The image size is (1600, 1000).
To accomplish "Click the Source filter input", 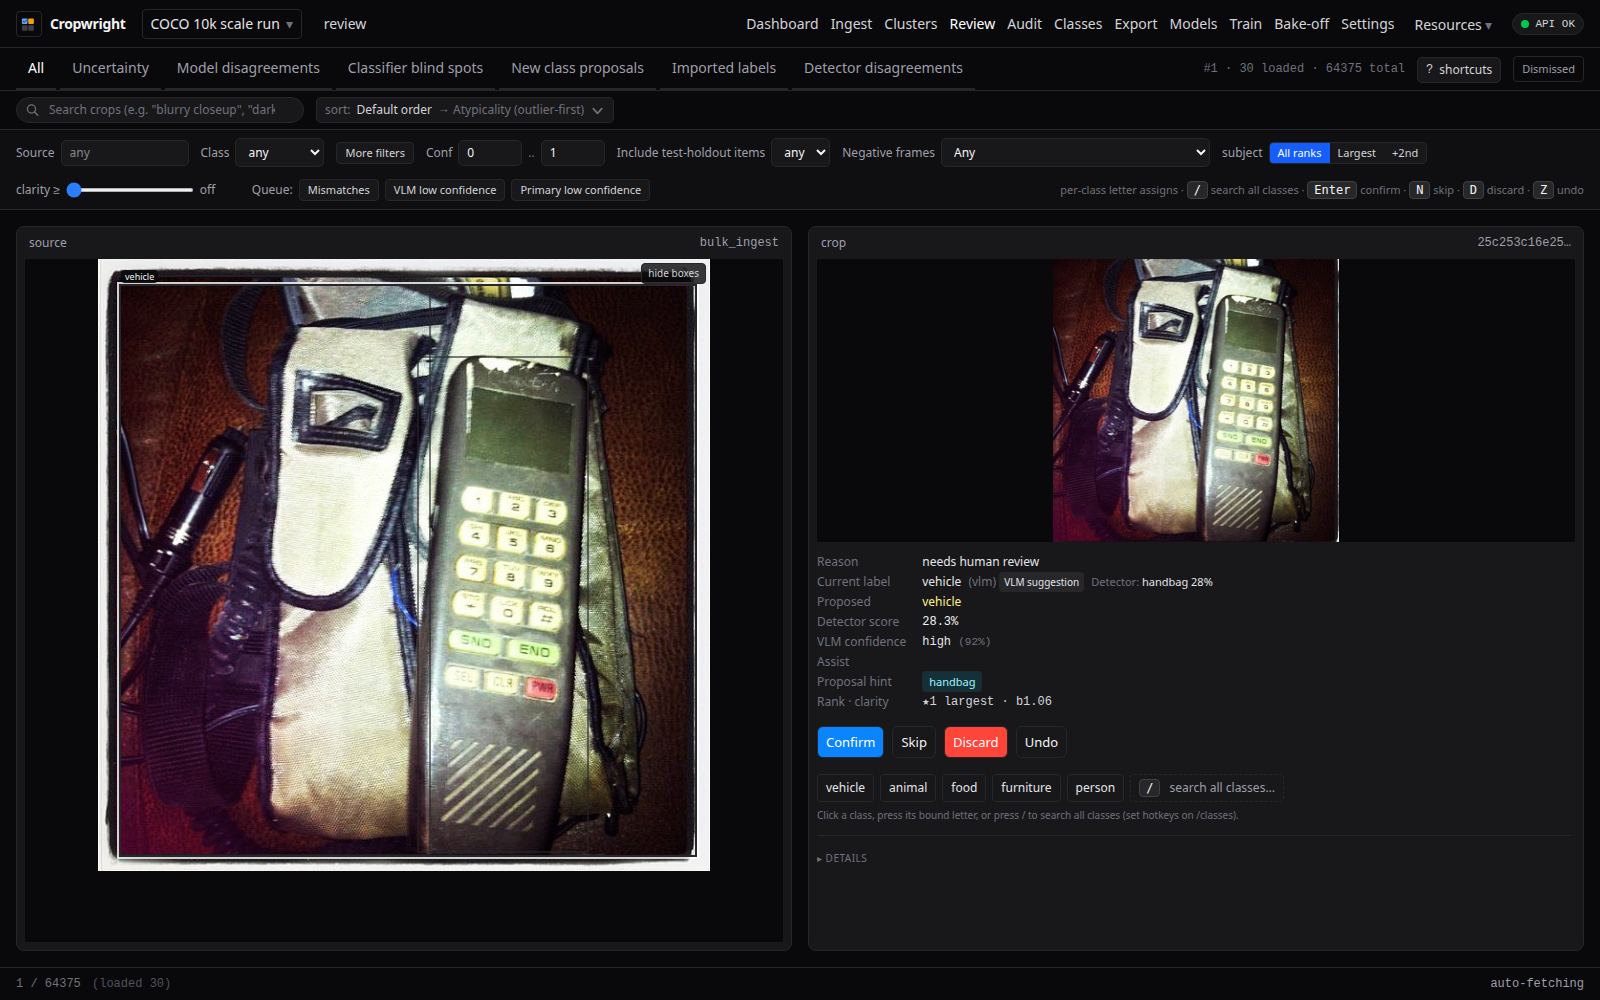I will 125,153.
